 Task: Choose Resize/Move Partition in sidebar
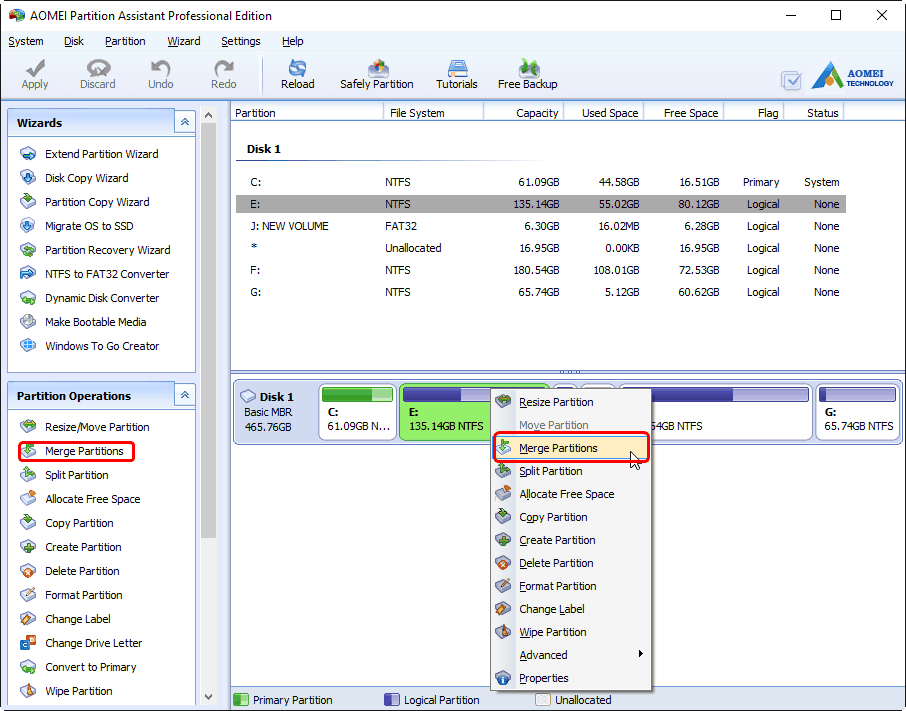[x=84, y=427]
